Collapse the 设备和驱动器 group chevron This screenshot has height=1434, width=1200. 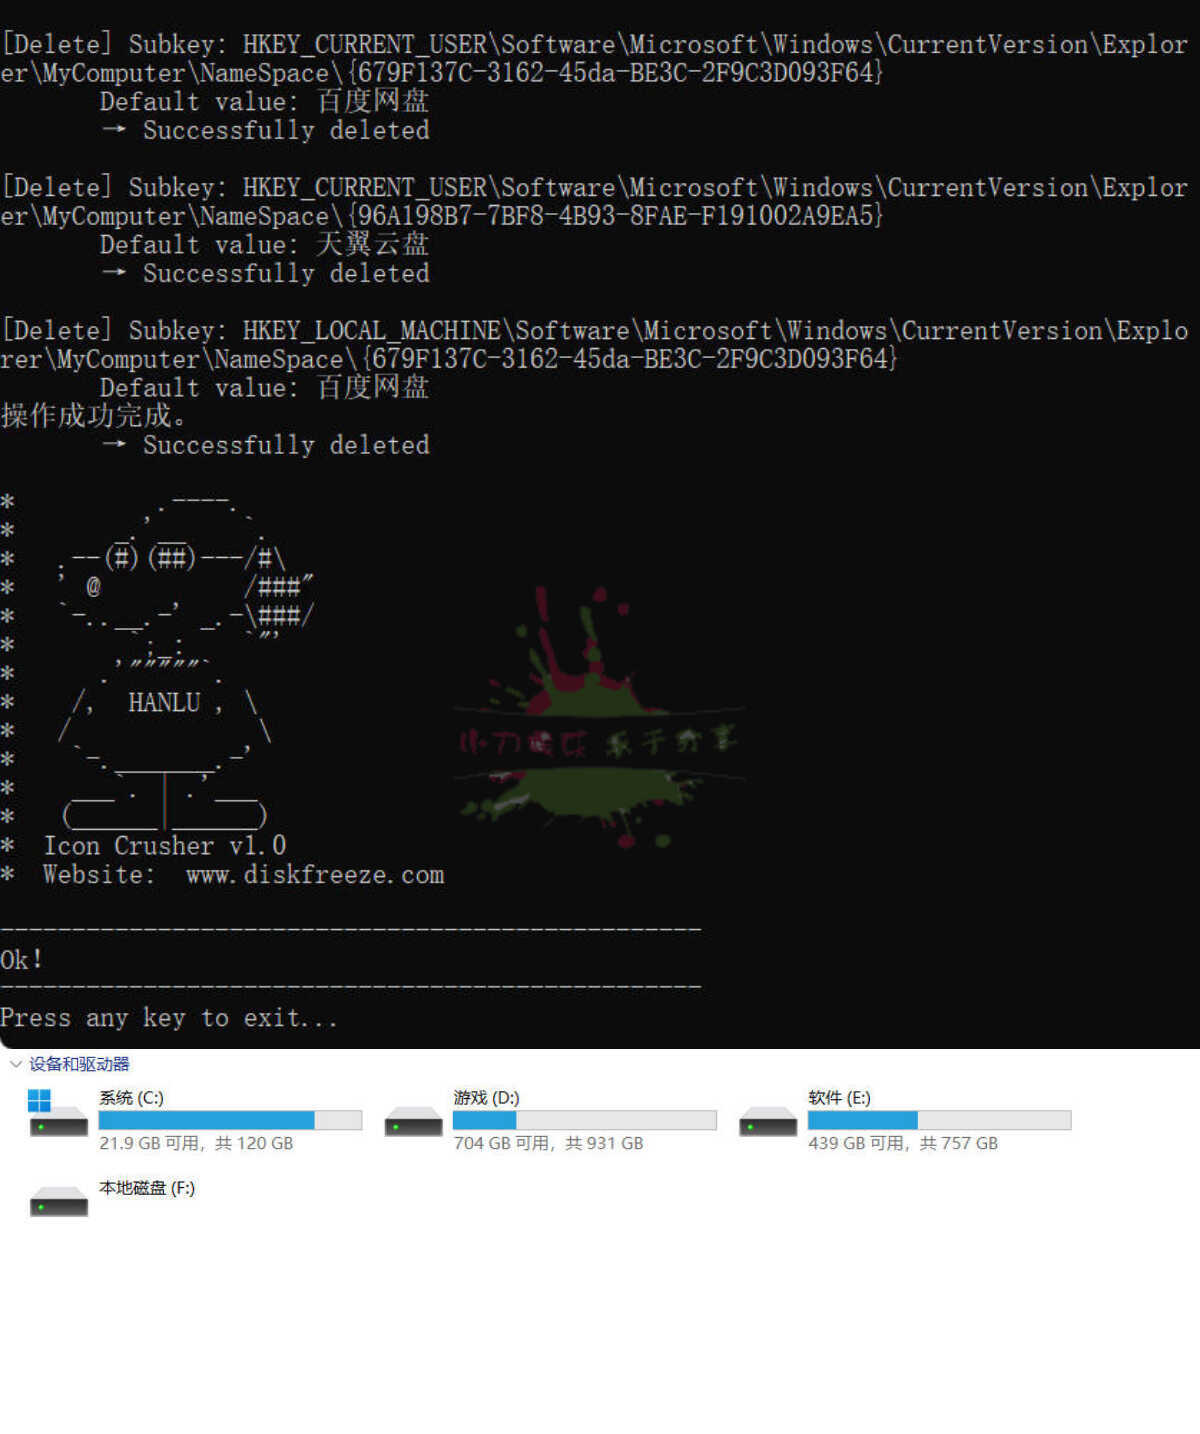point(15,1064)
